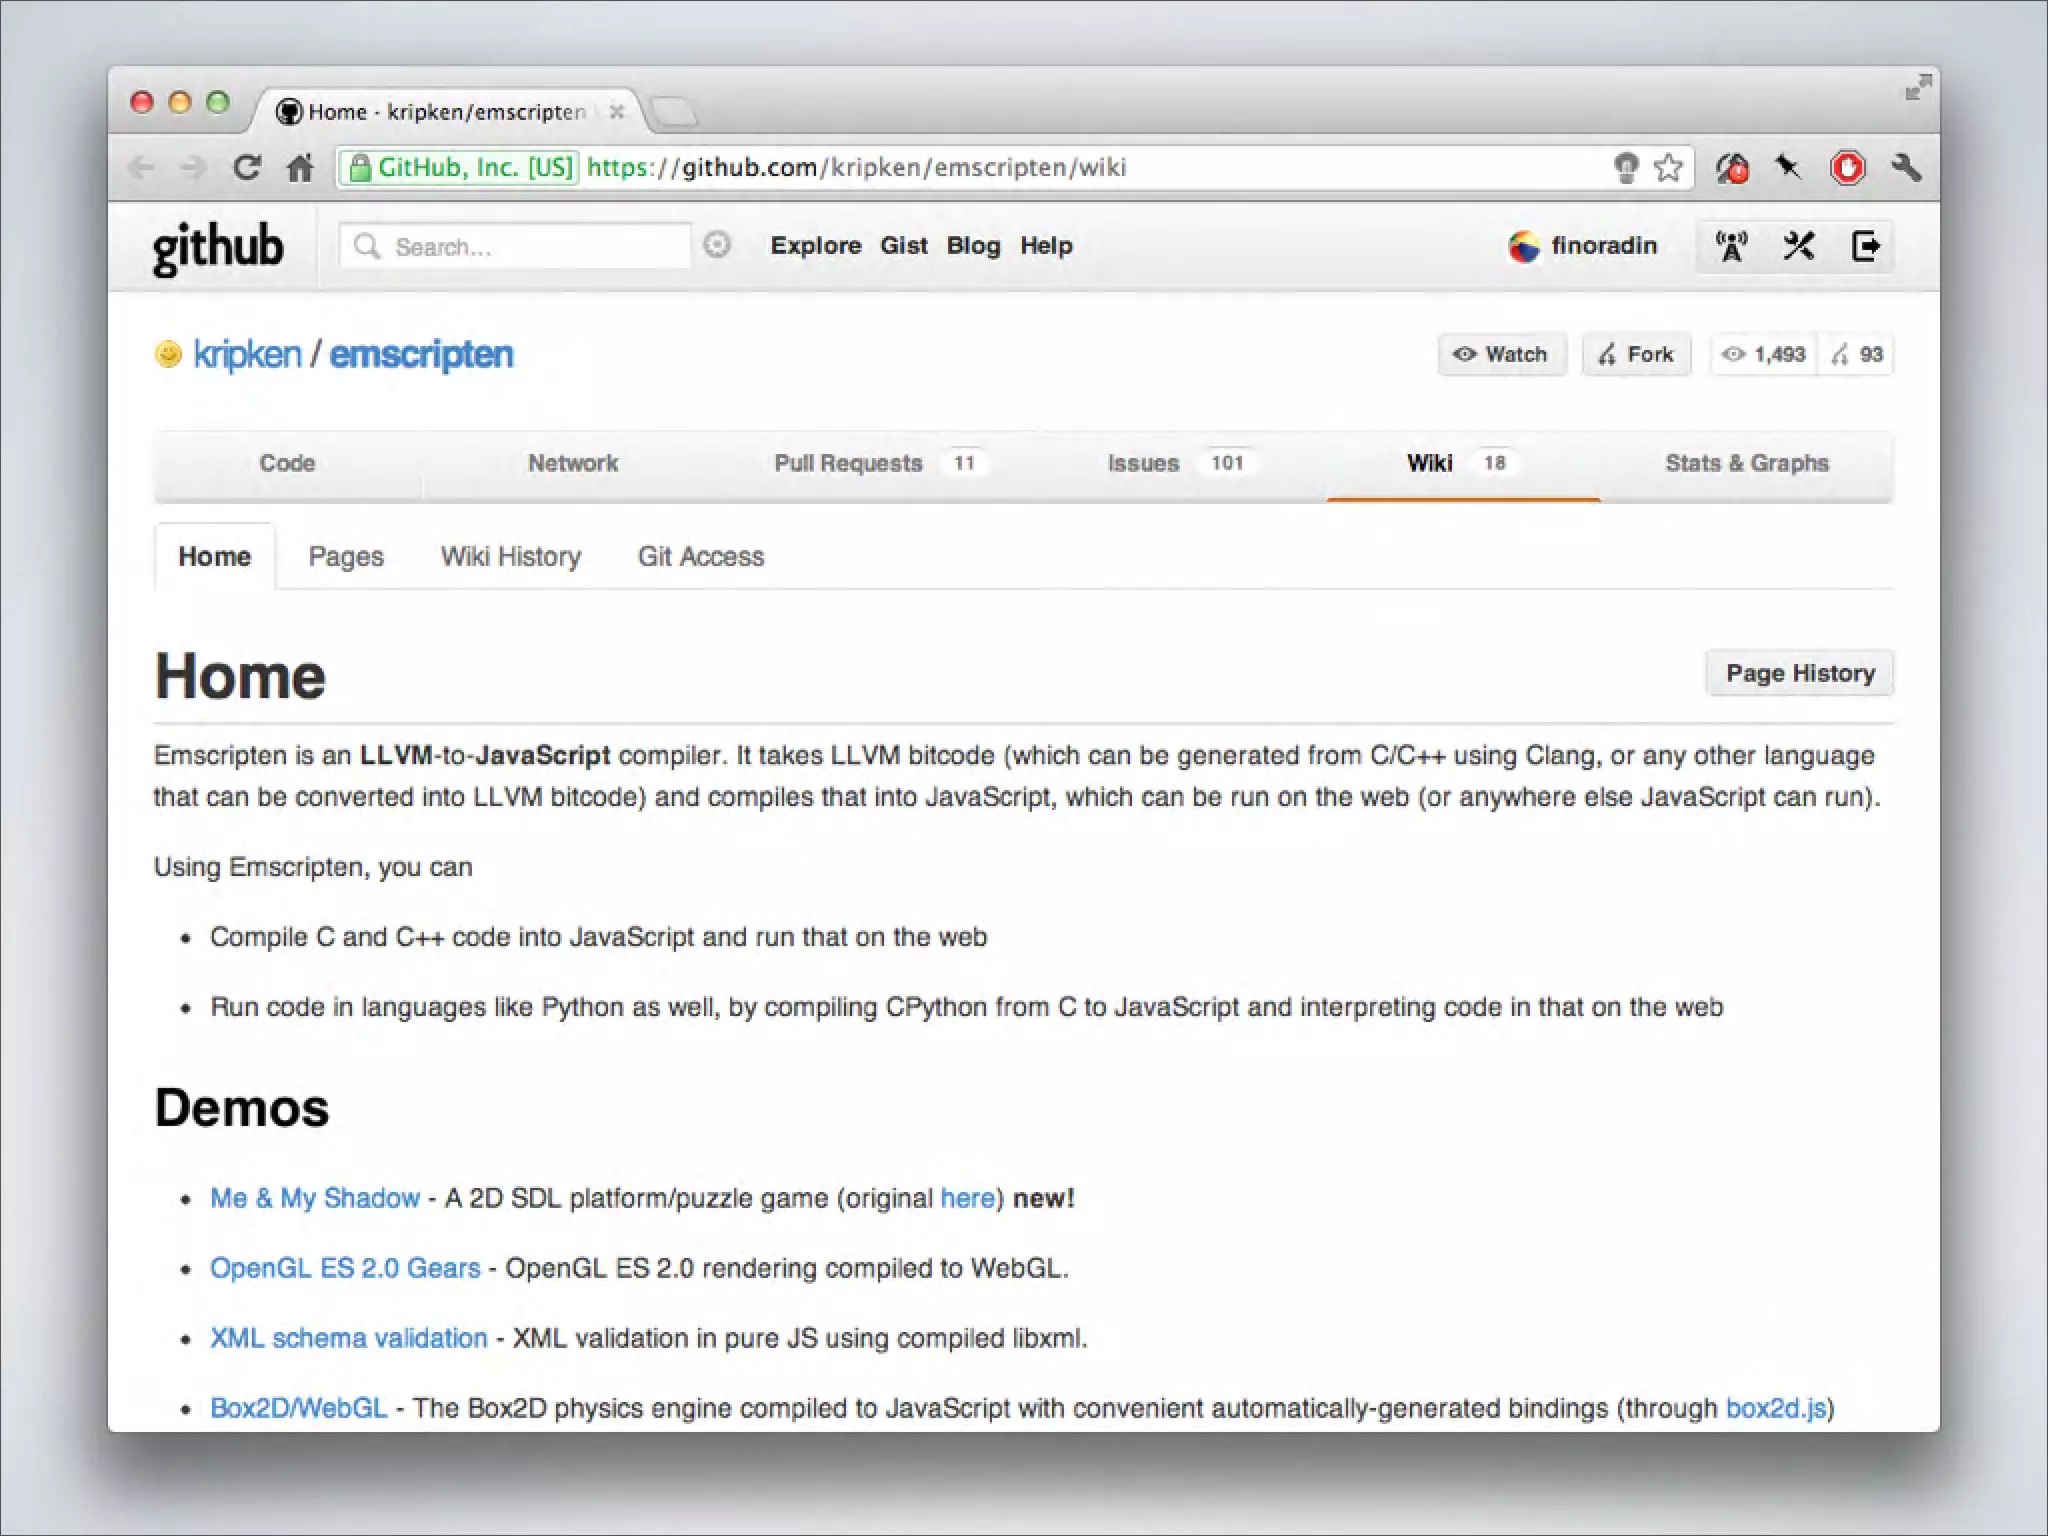Click the browser home icon
Image resolution: width=2048 pixels, height=1536 pixels.
[300, 167]
